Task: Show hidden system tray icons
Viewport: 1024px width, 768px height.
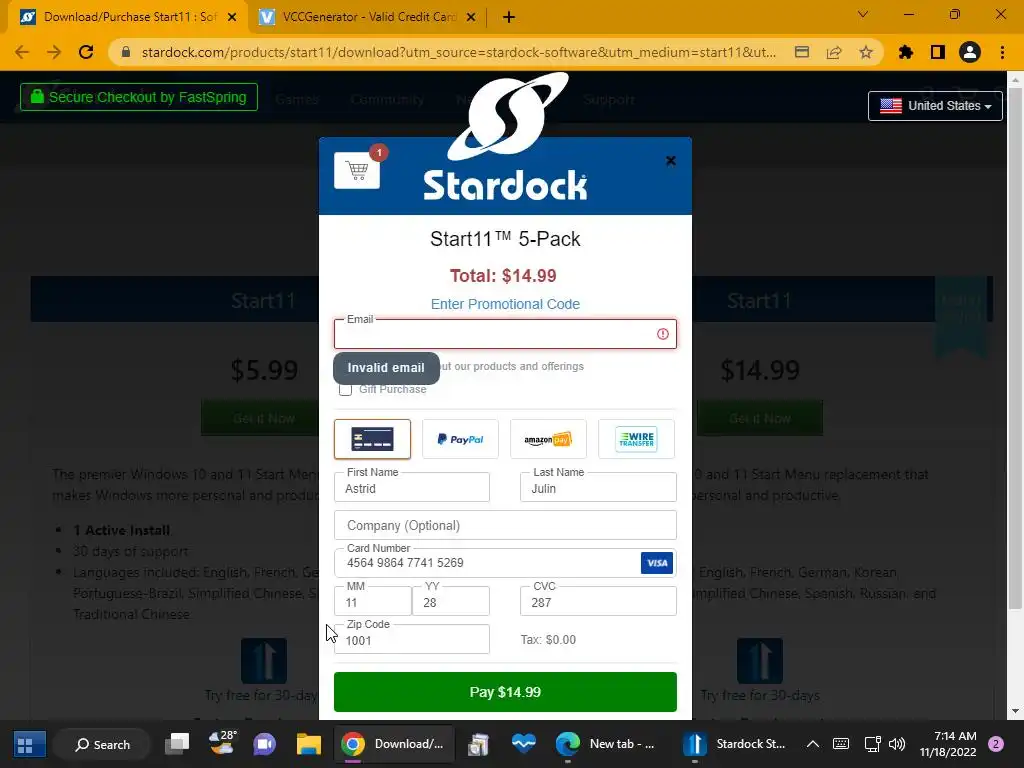Action: pyautogui.click(x=812, y=744)
